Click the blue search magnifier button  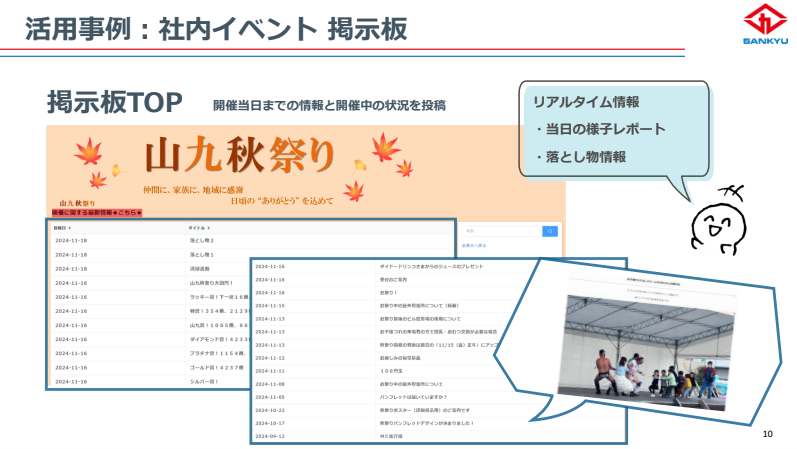(550, 231)
